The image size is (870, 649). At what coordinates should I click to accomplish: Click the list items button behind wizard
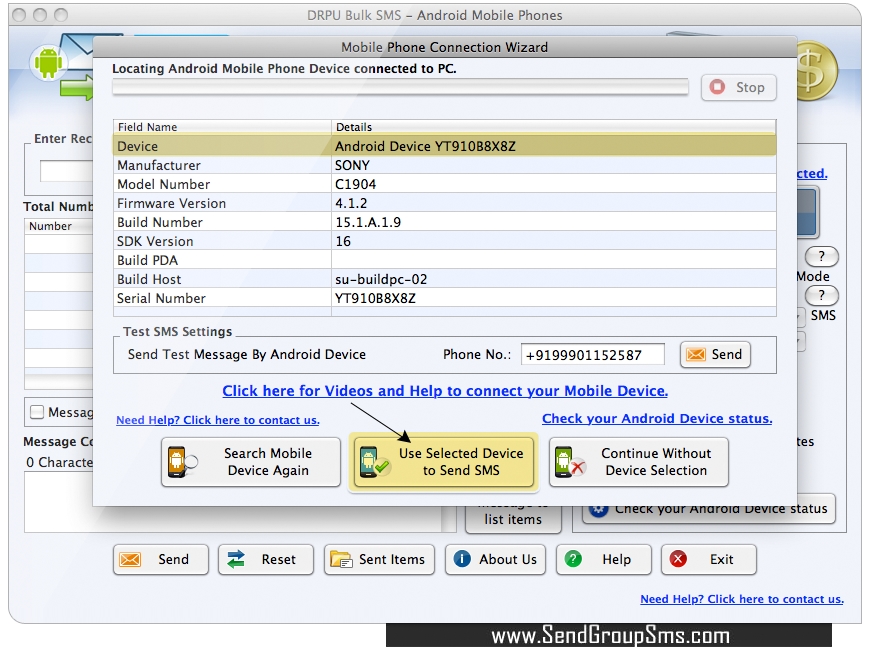[x=513, y=520]
